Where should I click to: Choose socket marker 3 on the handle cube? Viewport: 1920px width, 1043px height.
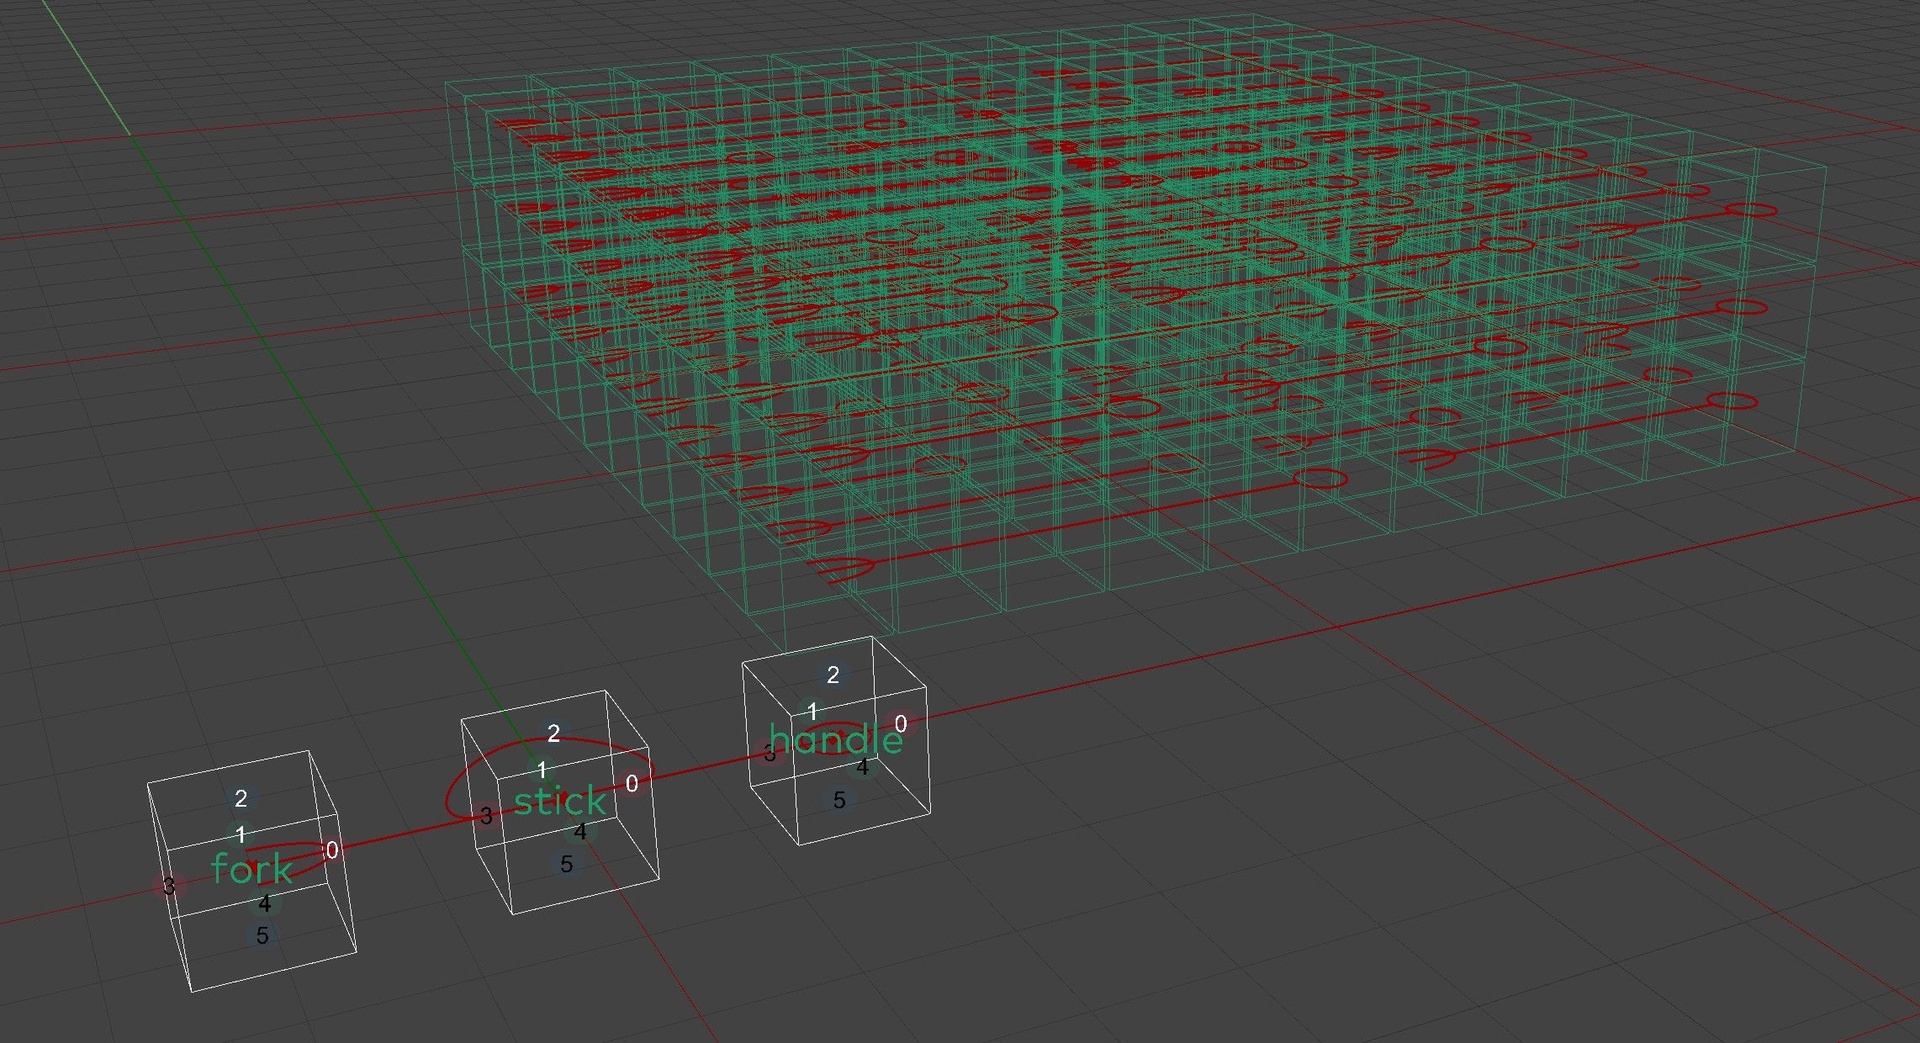[770, 753]
